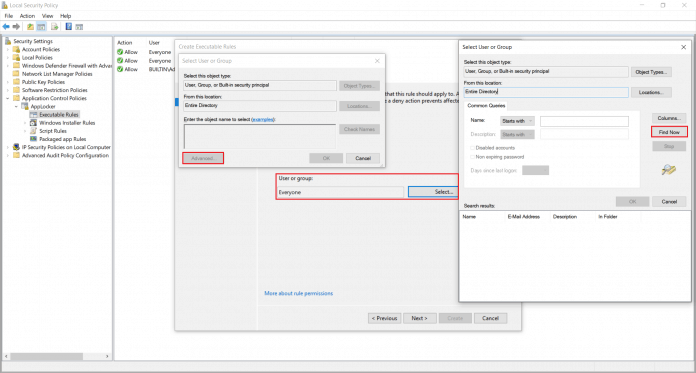Click the Export List toolbar icon
The height and width of the screenshot is (373, 696).
coord(55,27)
